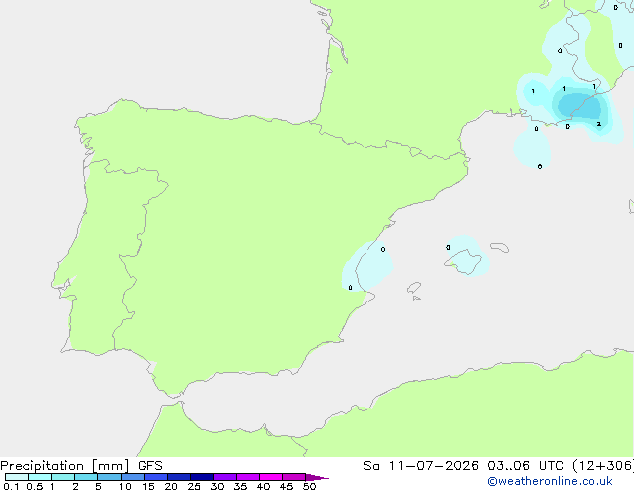Image resolution: width=634 pixels, height=490 pixels.
Task: Select the 25–30 mm navy legend swatch
Action: click(202, 477)
